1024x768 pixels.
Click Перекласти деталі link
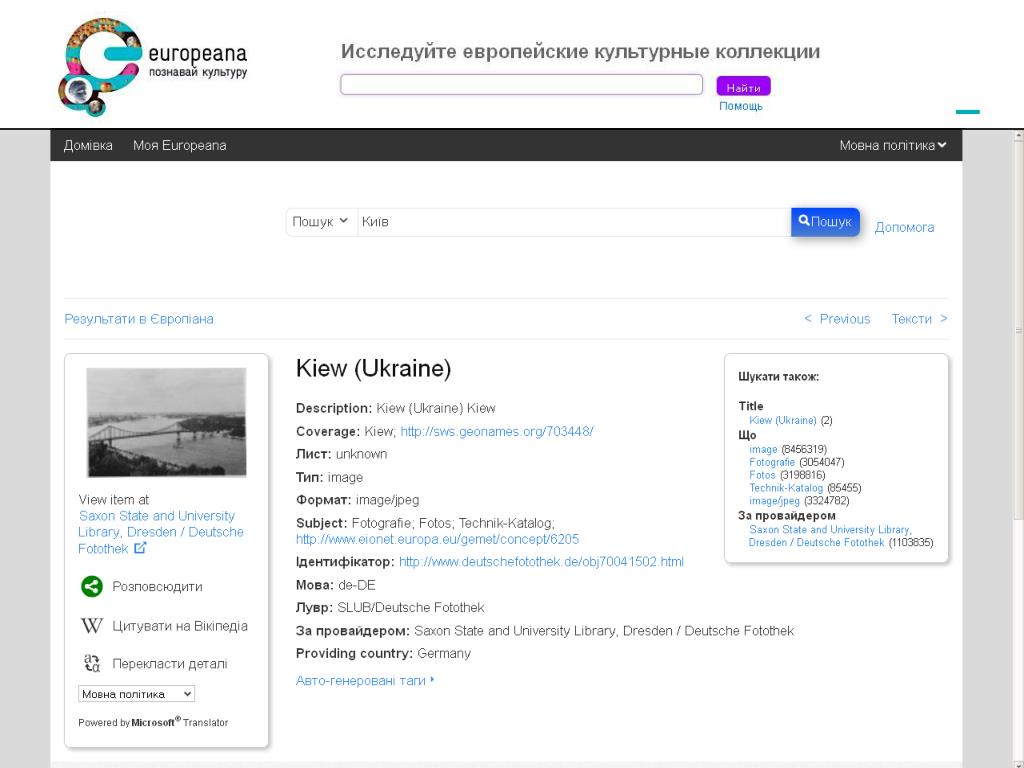coord(170,664)
